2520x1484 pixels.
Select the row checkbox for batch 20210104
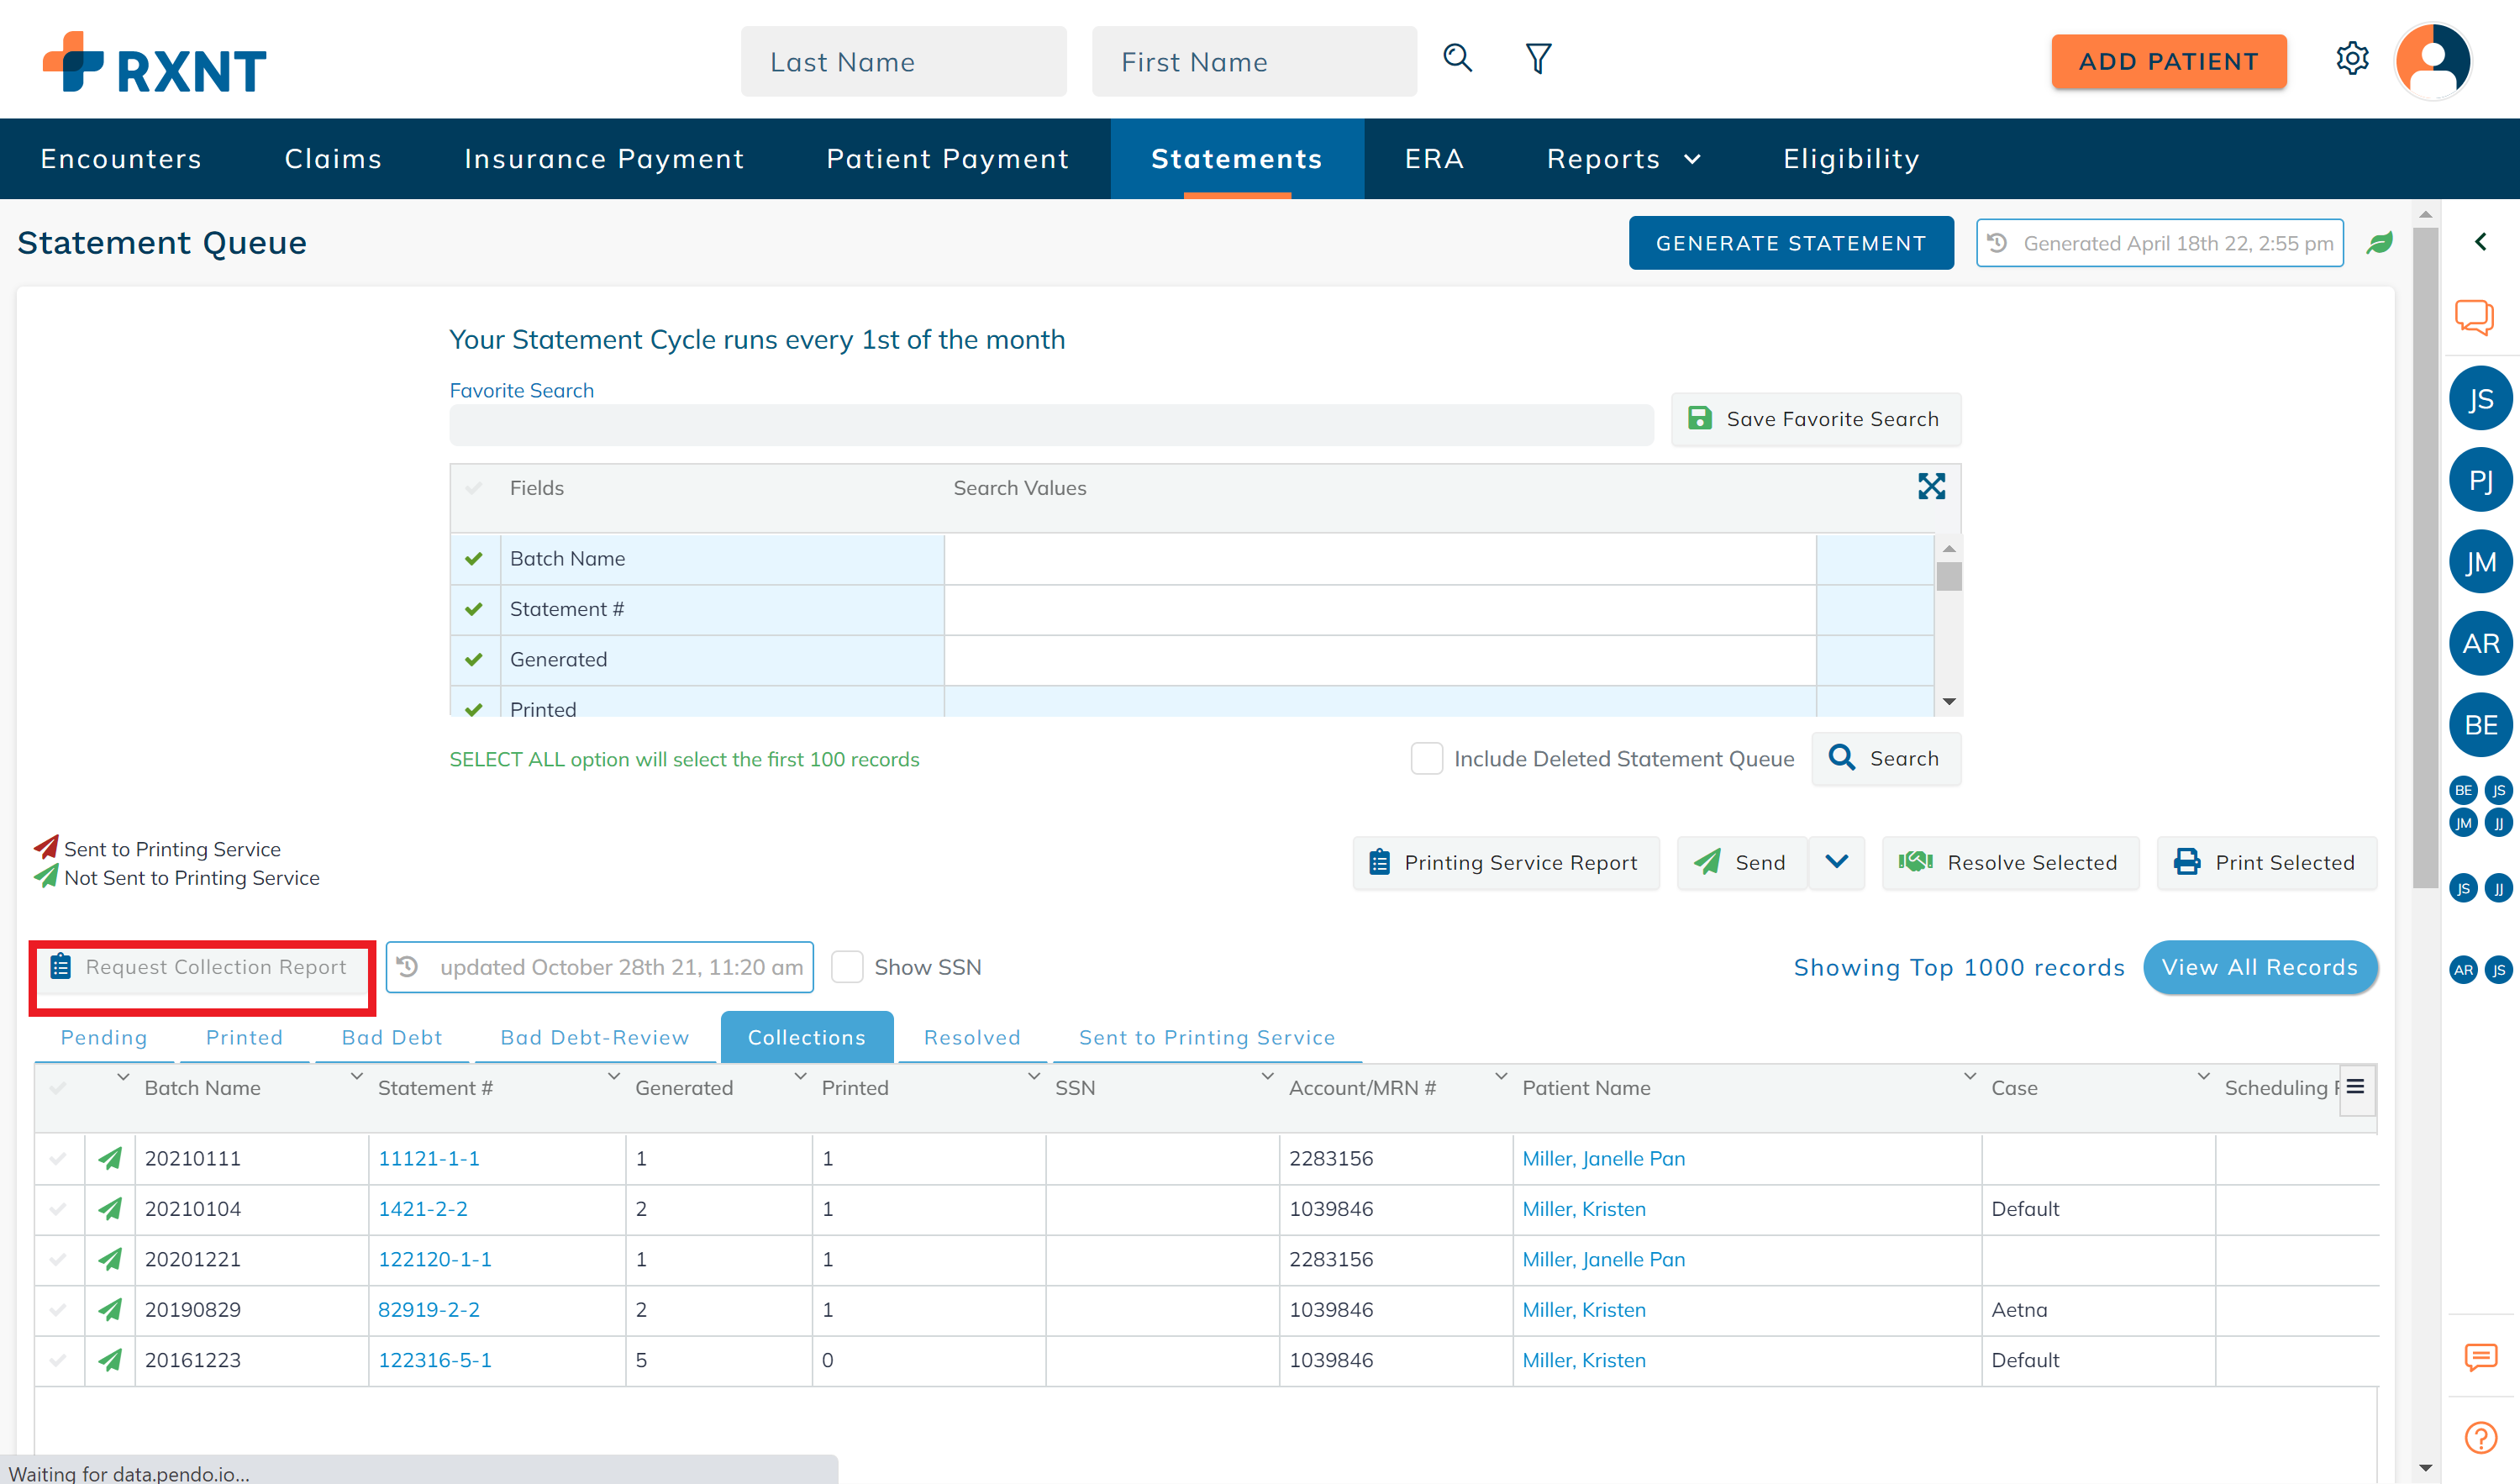(58, 1208)
